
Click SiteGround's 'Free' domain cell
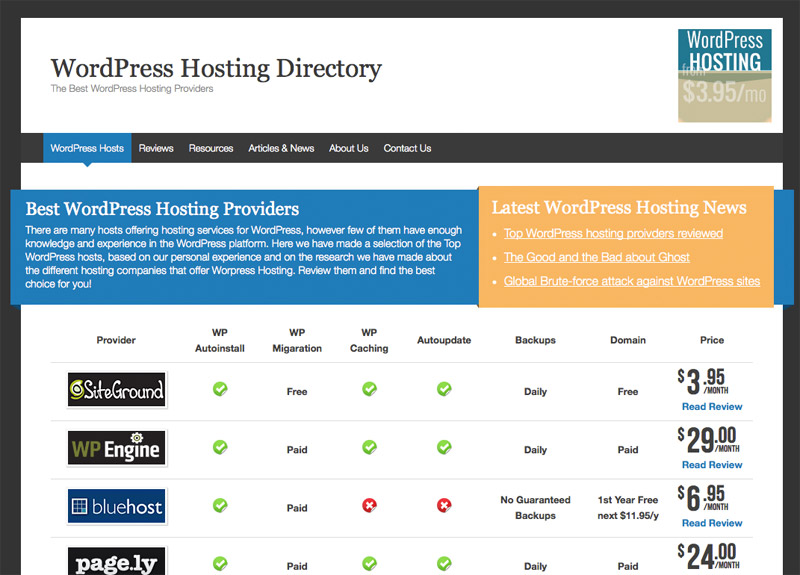628,392
